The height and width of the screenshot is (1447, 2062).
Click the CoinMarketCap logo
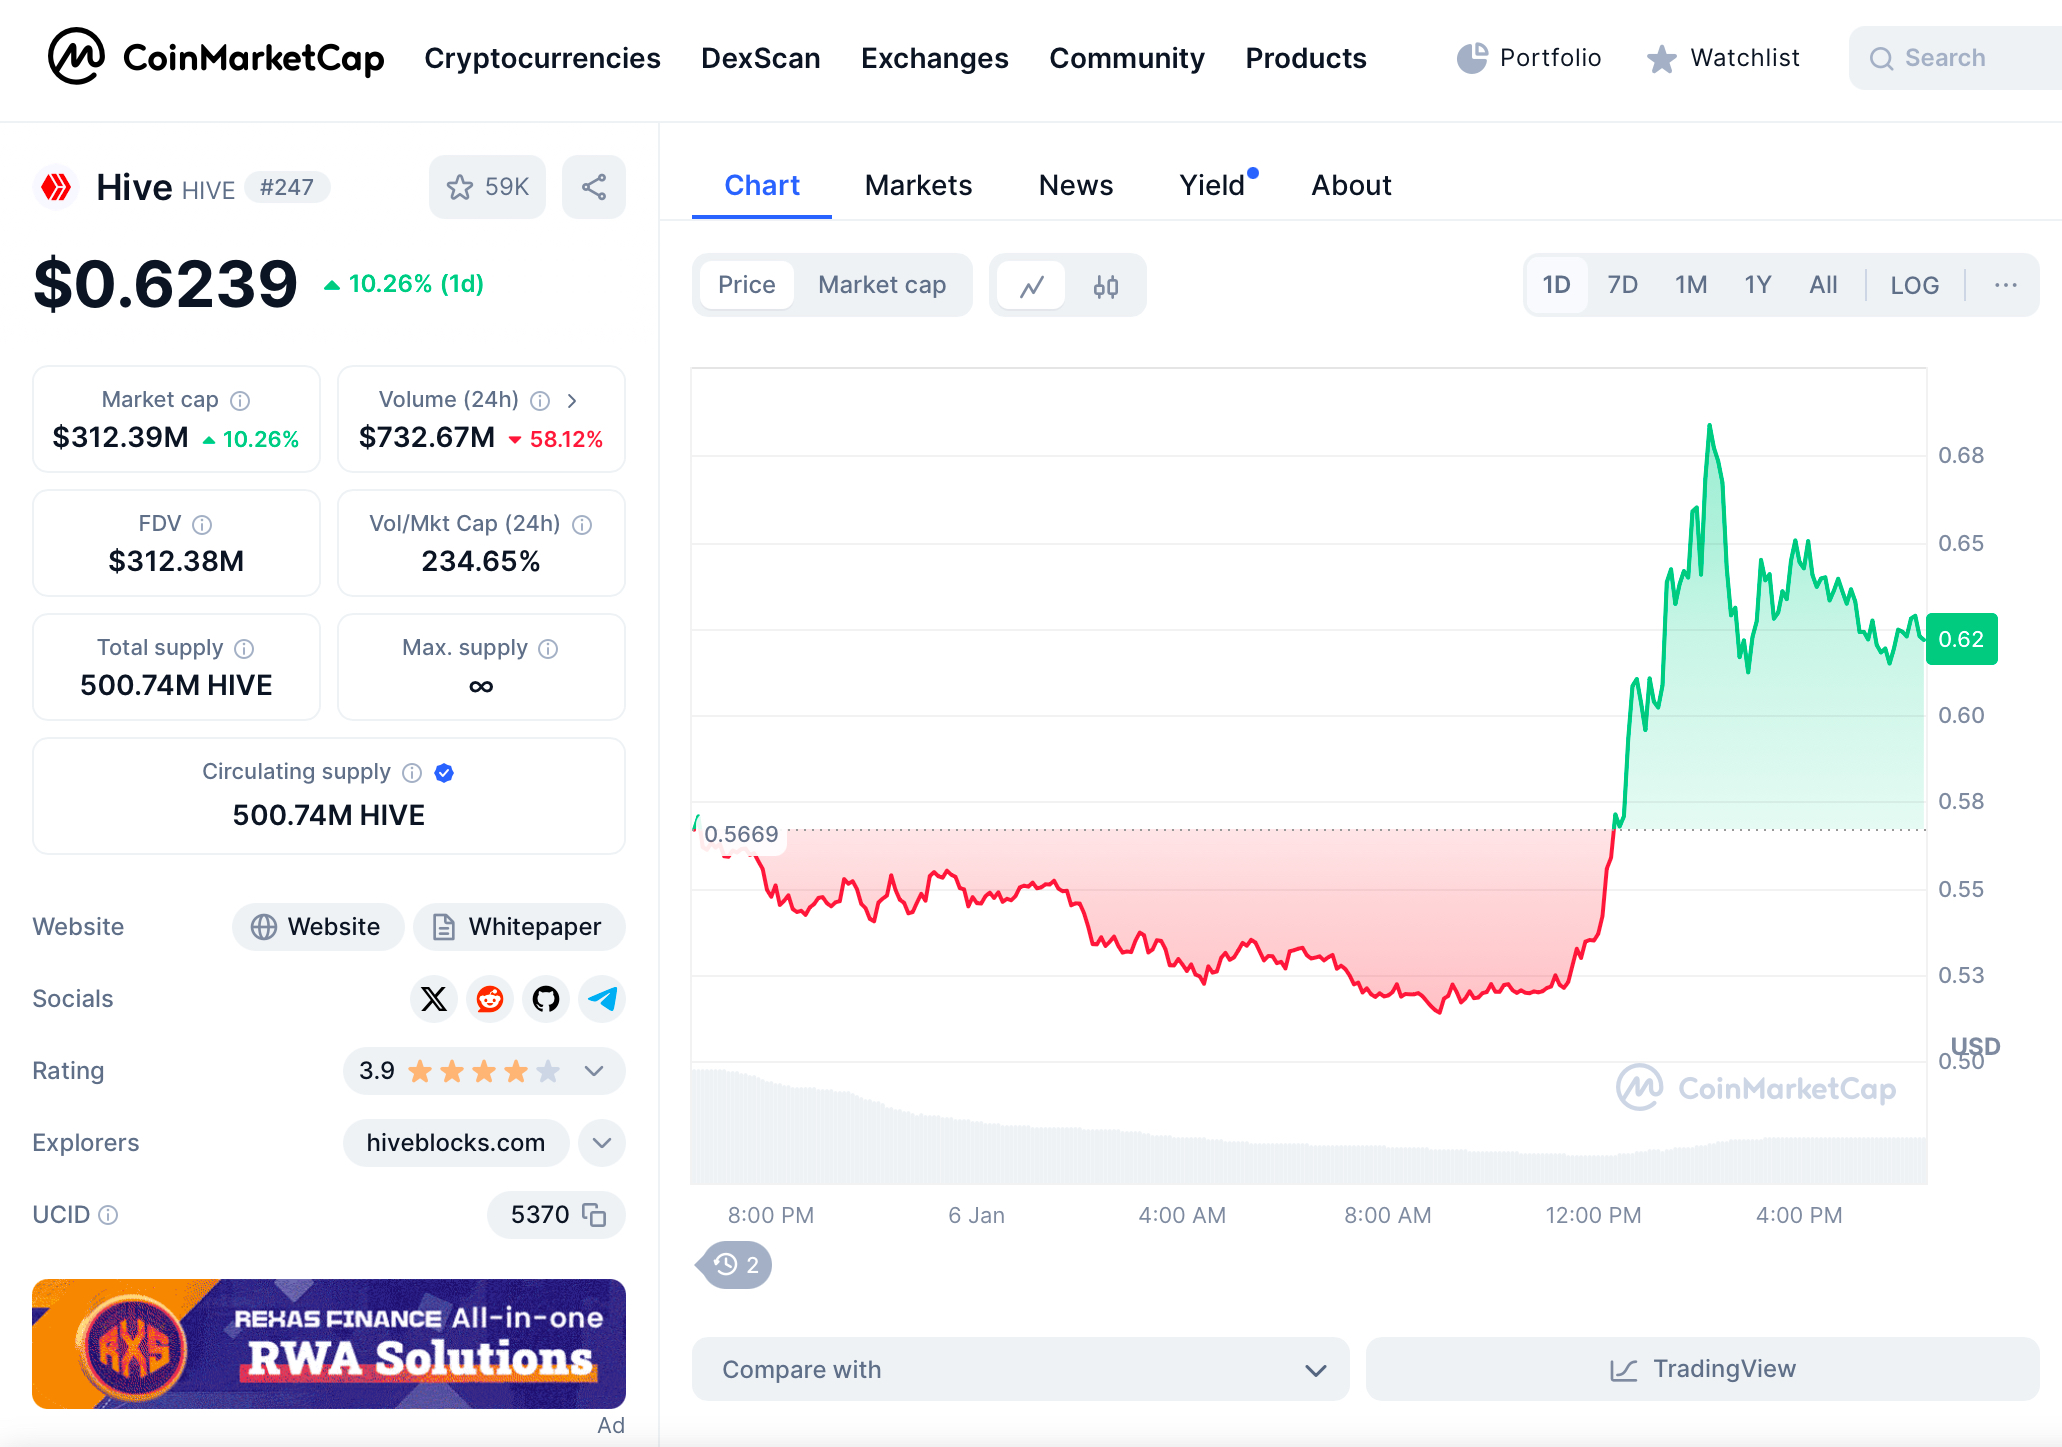point(216,57)
